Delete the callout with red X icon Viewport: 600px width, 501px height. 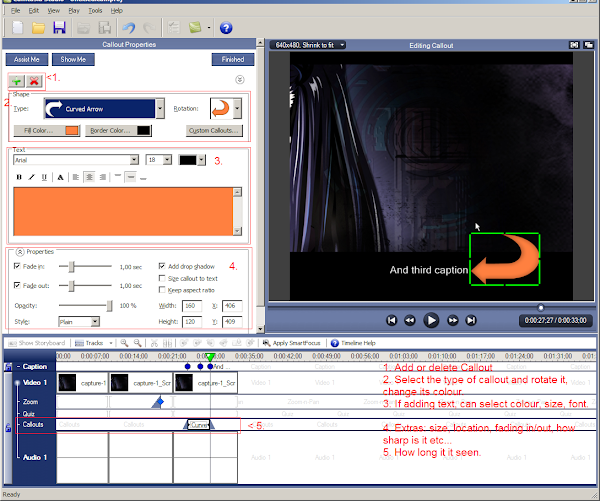pyautogui.click(x=34, y=79)
